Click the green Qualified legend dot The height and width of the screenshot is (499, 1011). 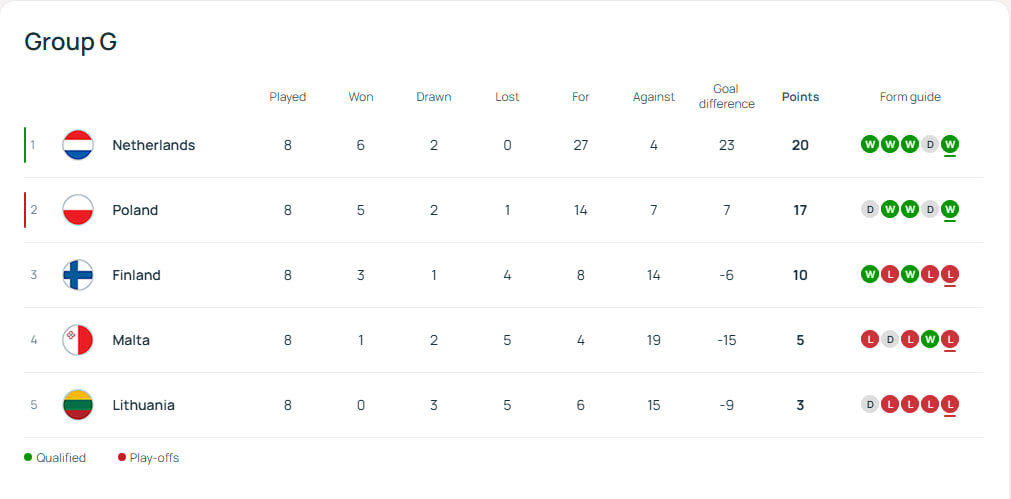pos(28,458)
